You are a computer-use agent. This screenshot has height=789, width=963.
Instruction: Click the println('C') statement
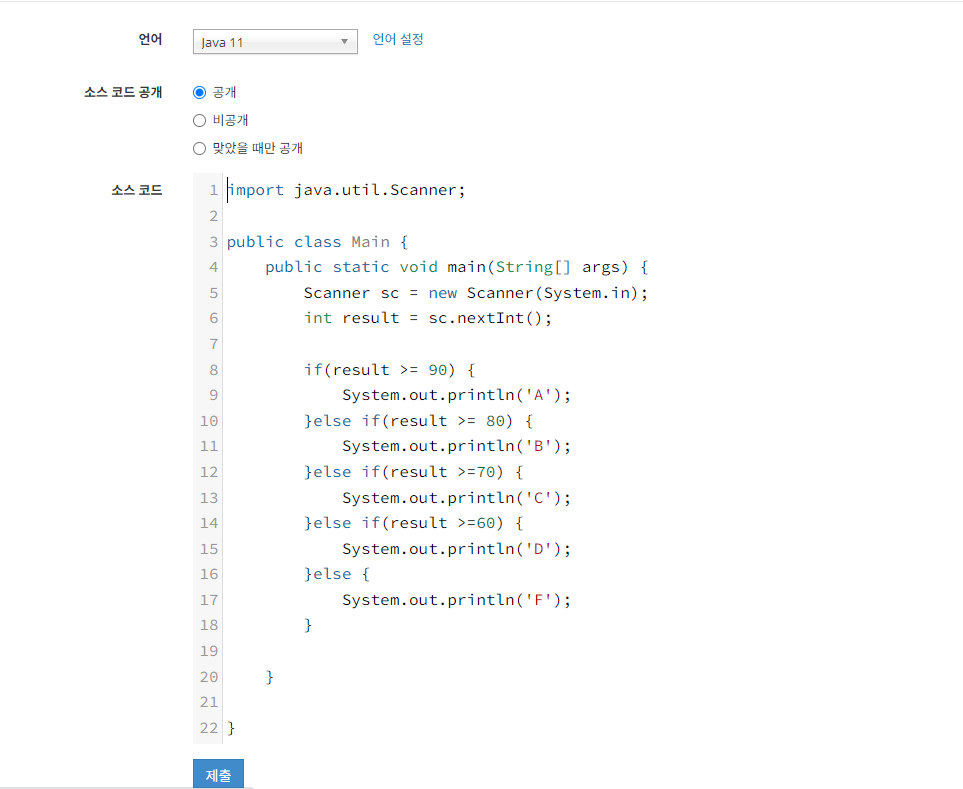click(456, 498)
